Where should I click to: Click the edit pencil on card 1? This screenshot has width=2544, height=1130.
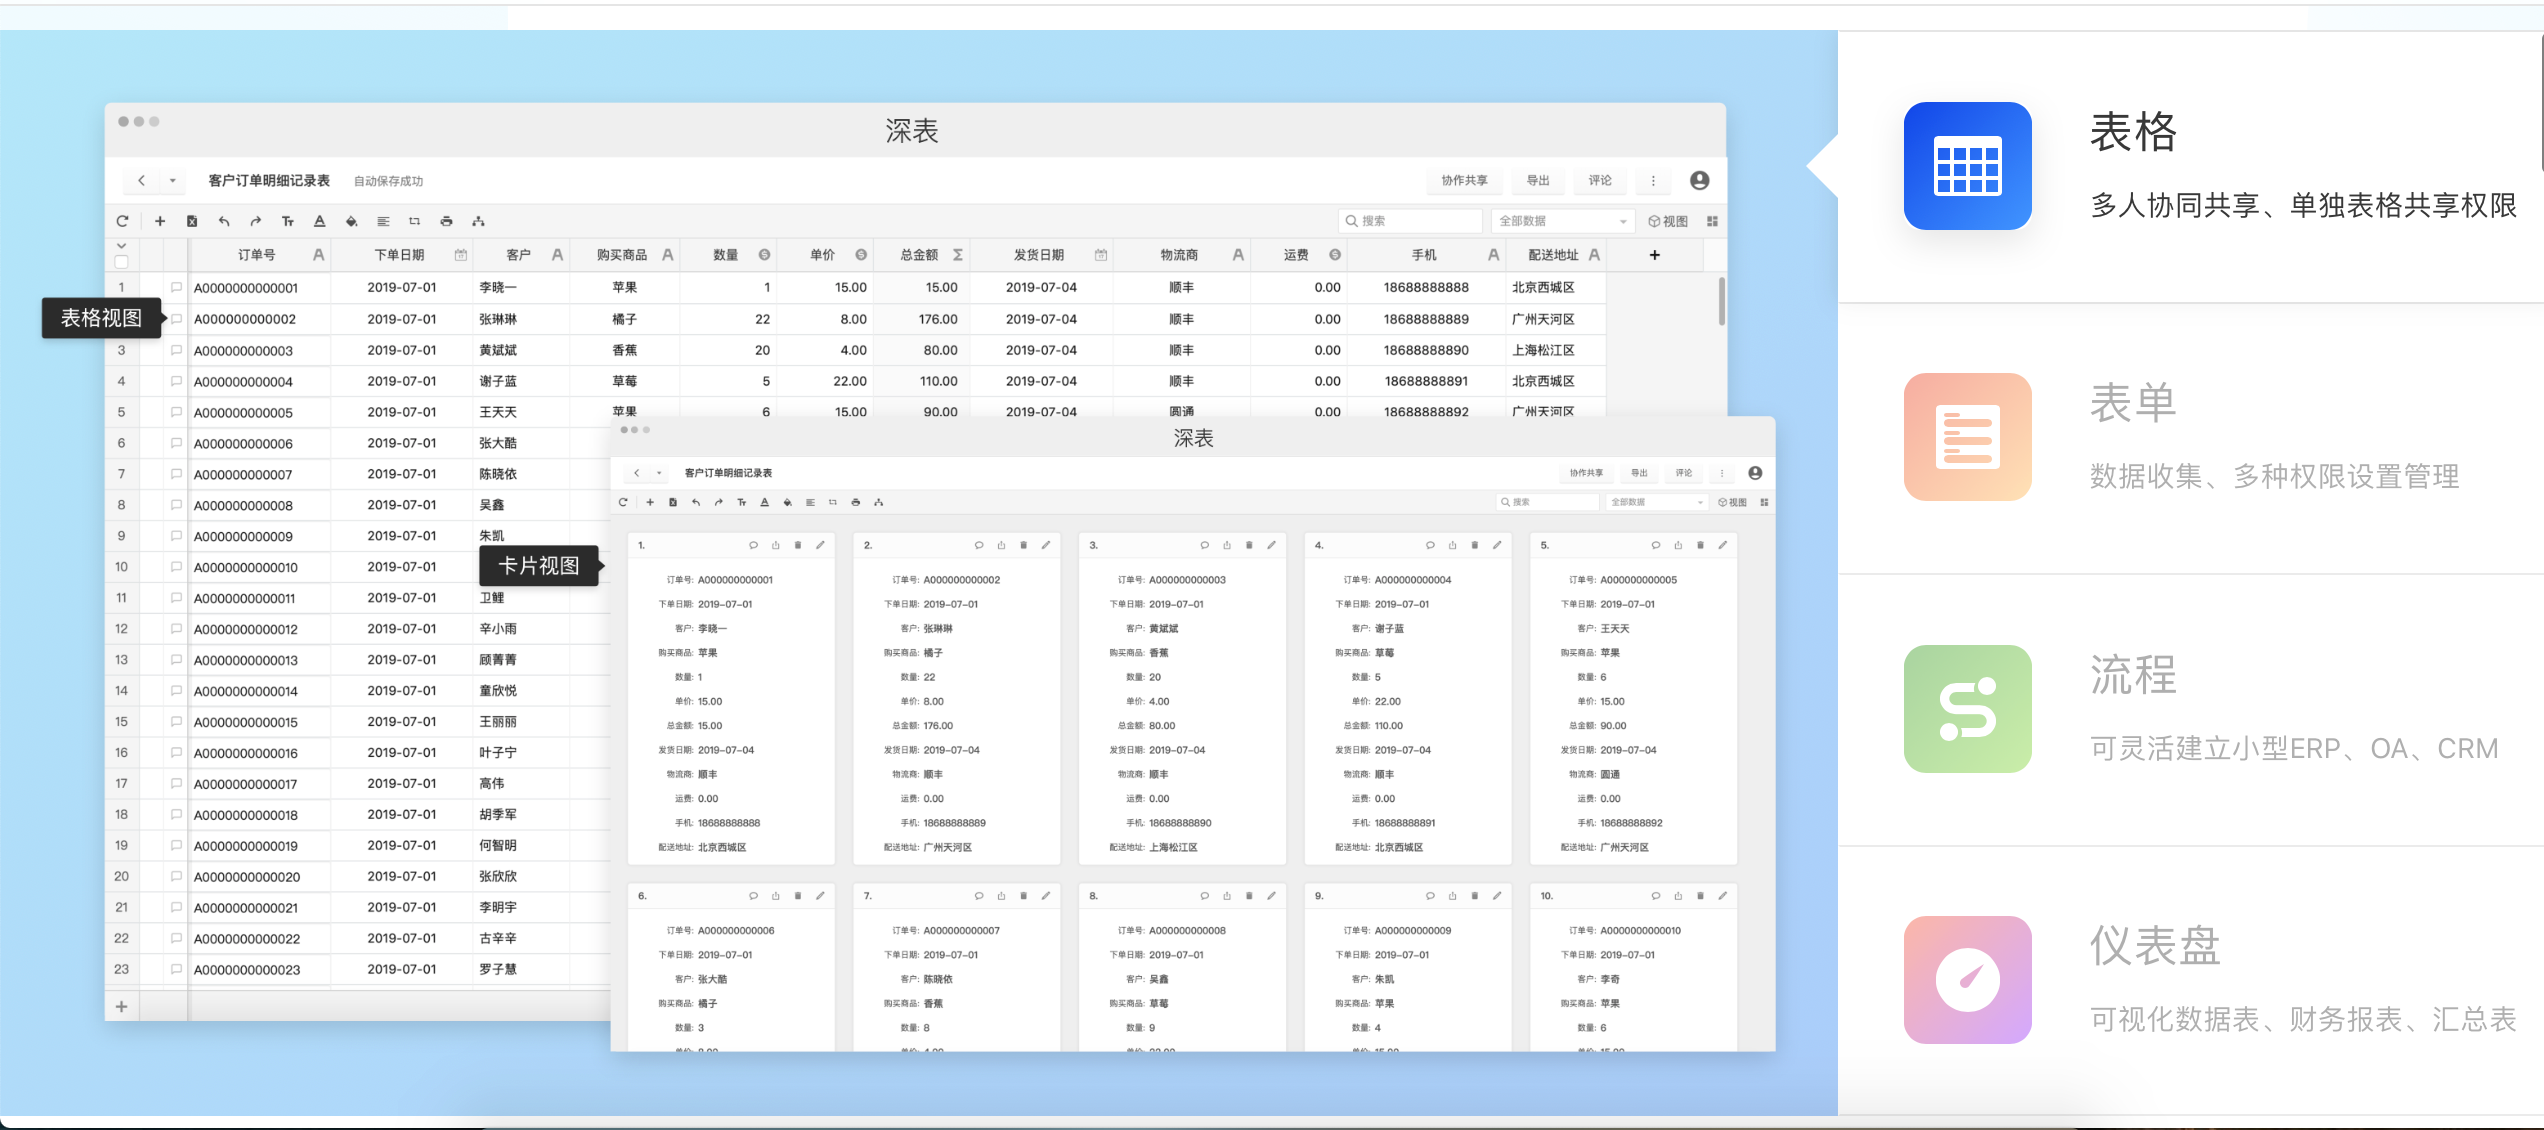(821, 545)
